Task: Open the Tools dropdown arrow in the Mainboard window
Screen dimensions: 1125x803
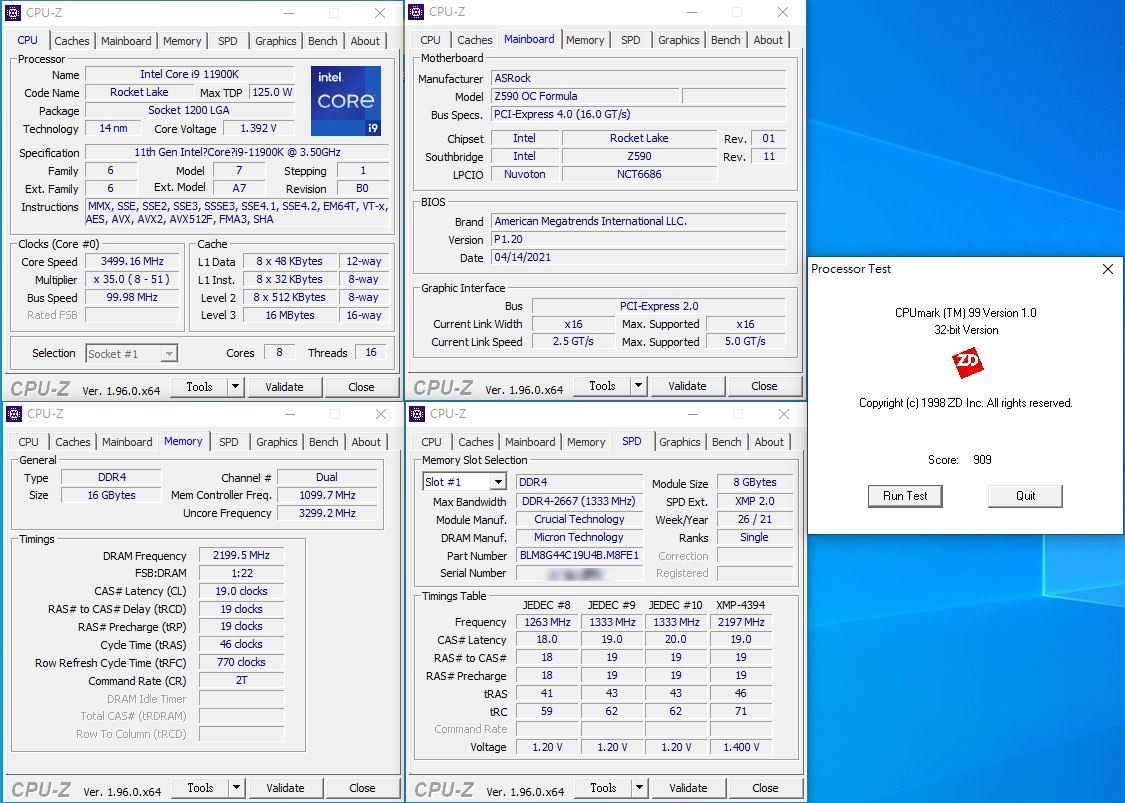Action: coord(638,386)
